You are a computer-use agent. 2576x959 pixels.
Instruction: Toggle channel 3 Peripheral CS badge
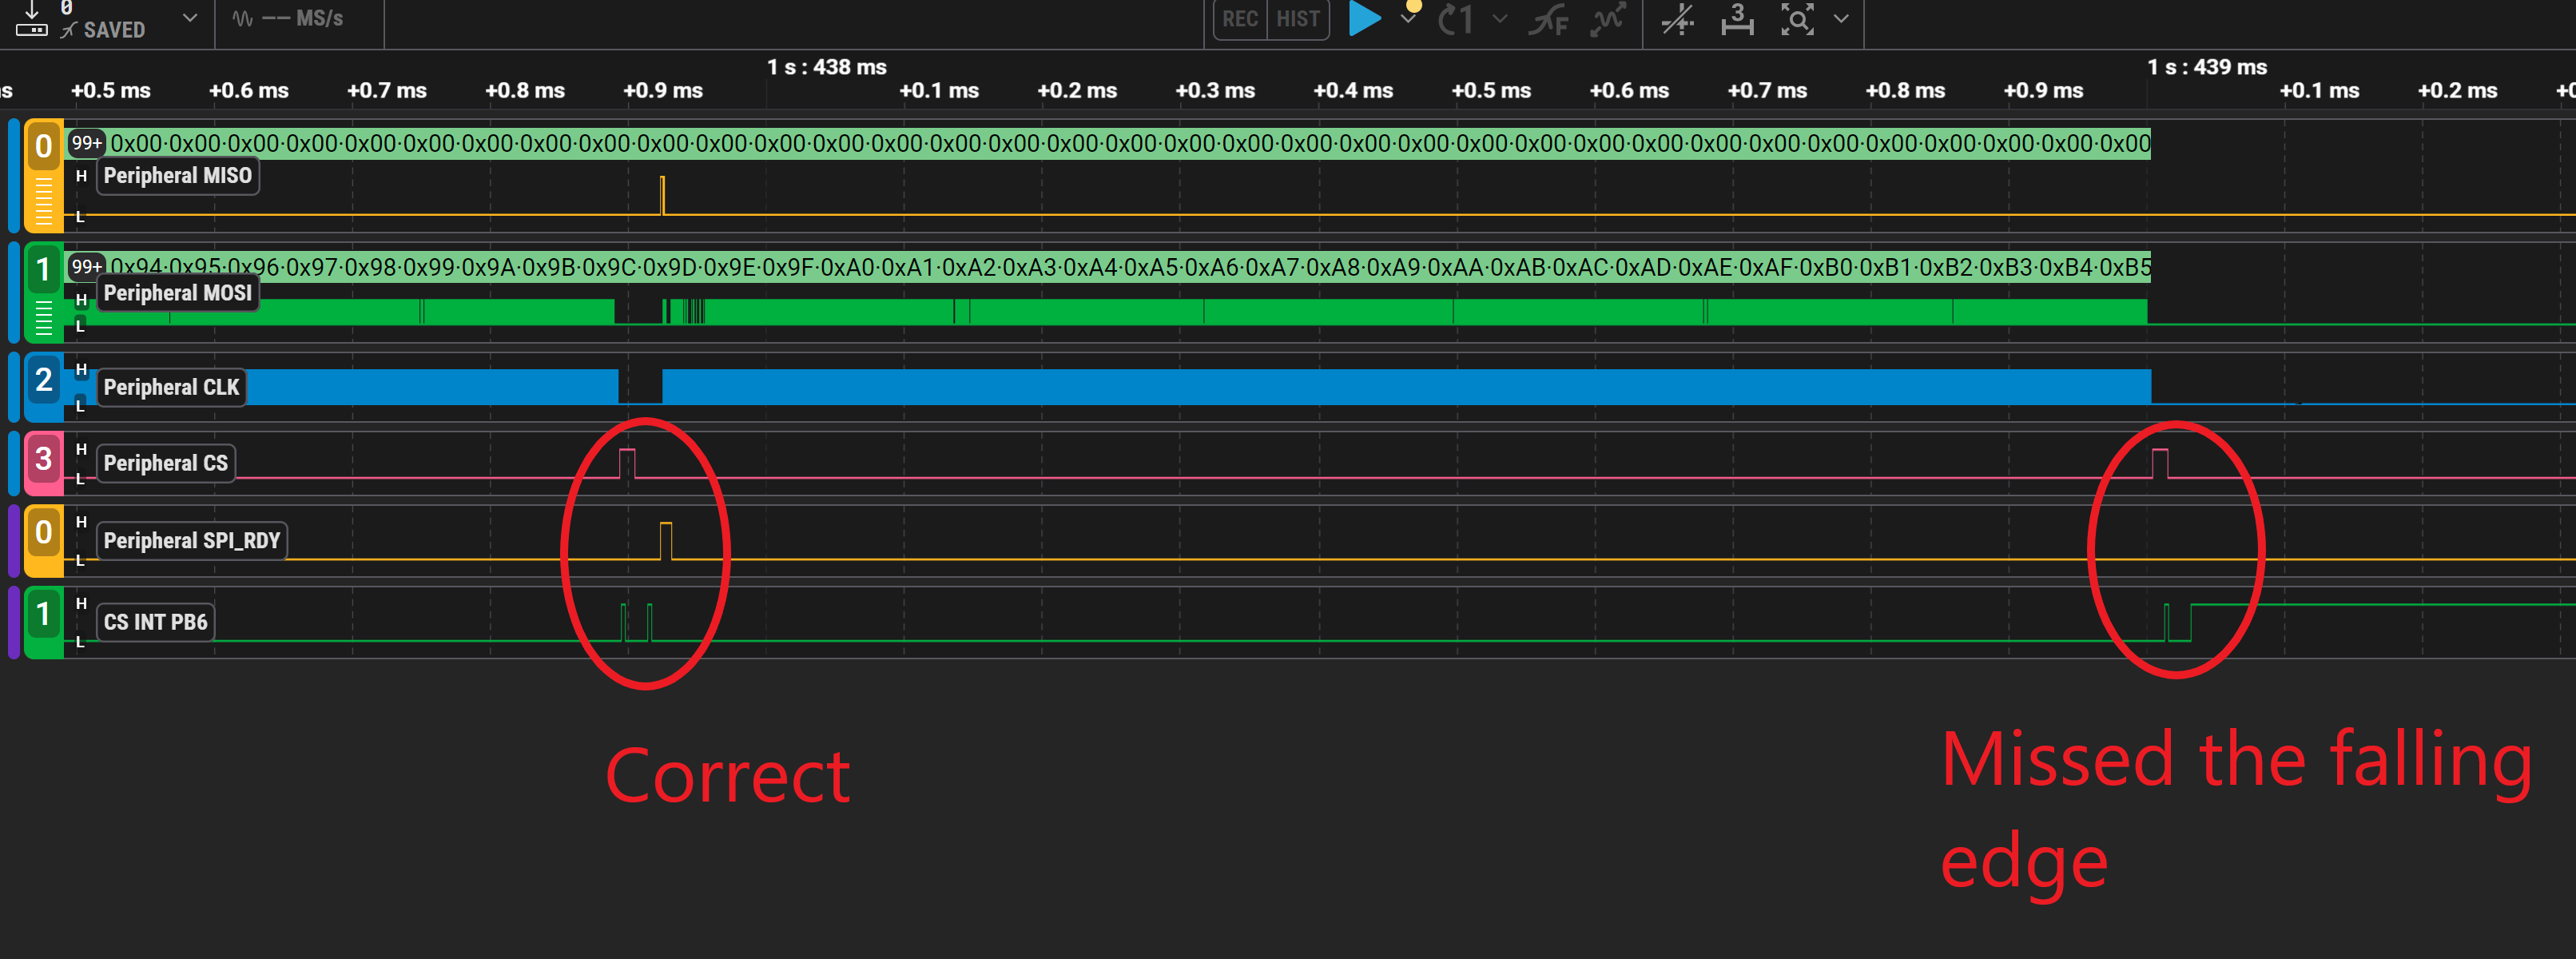coord(43,460)
